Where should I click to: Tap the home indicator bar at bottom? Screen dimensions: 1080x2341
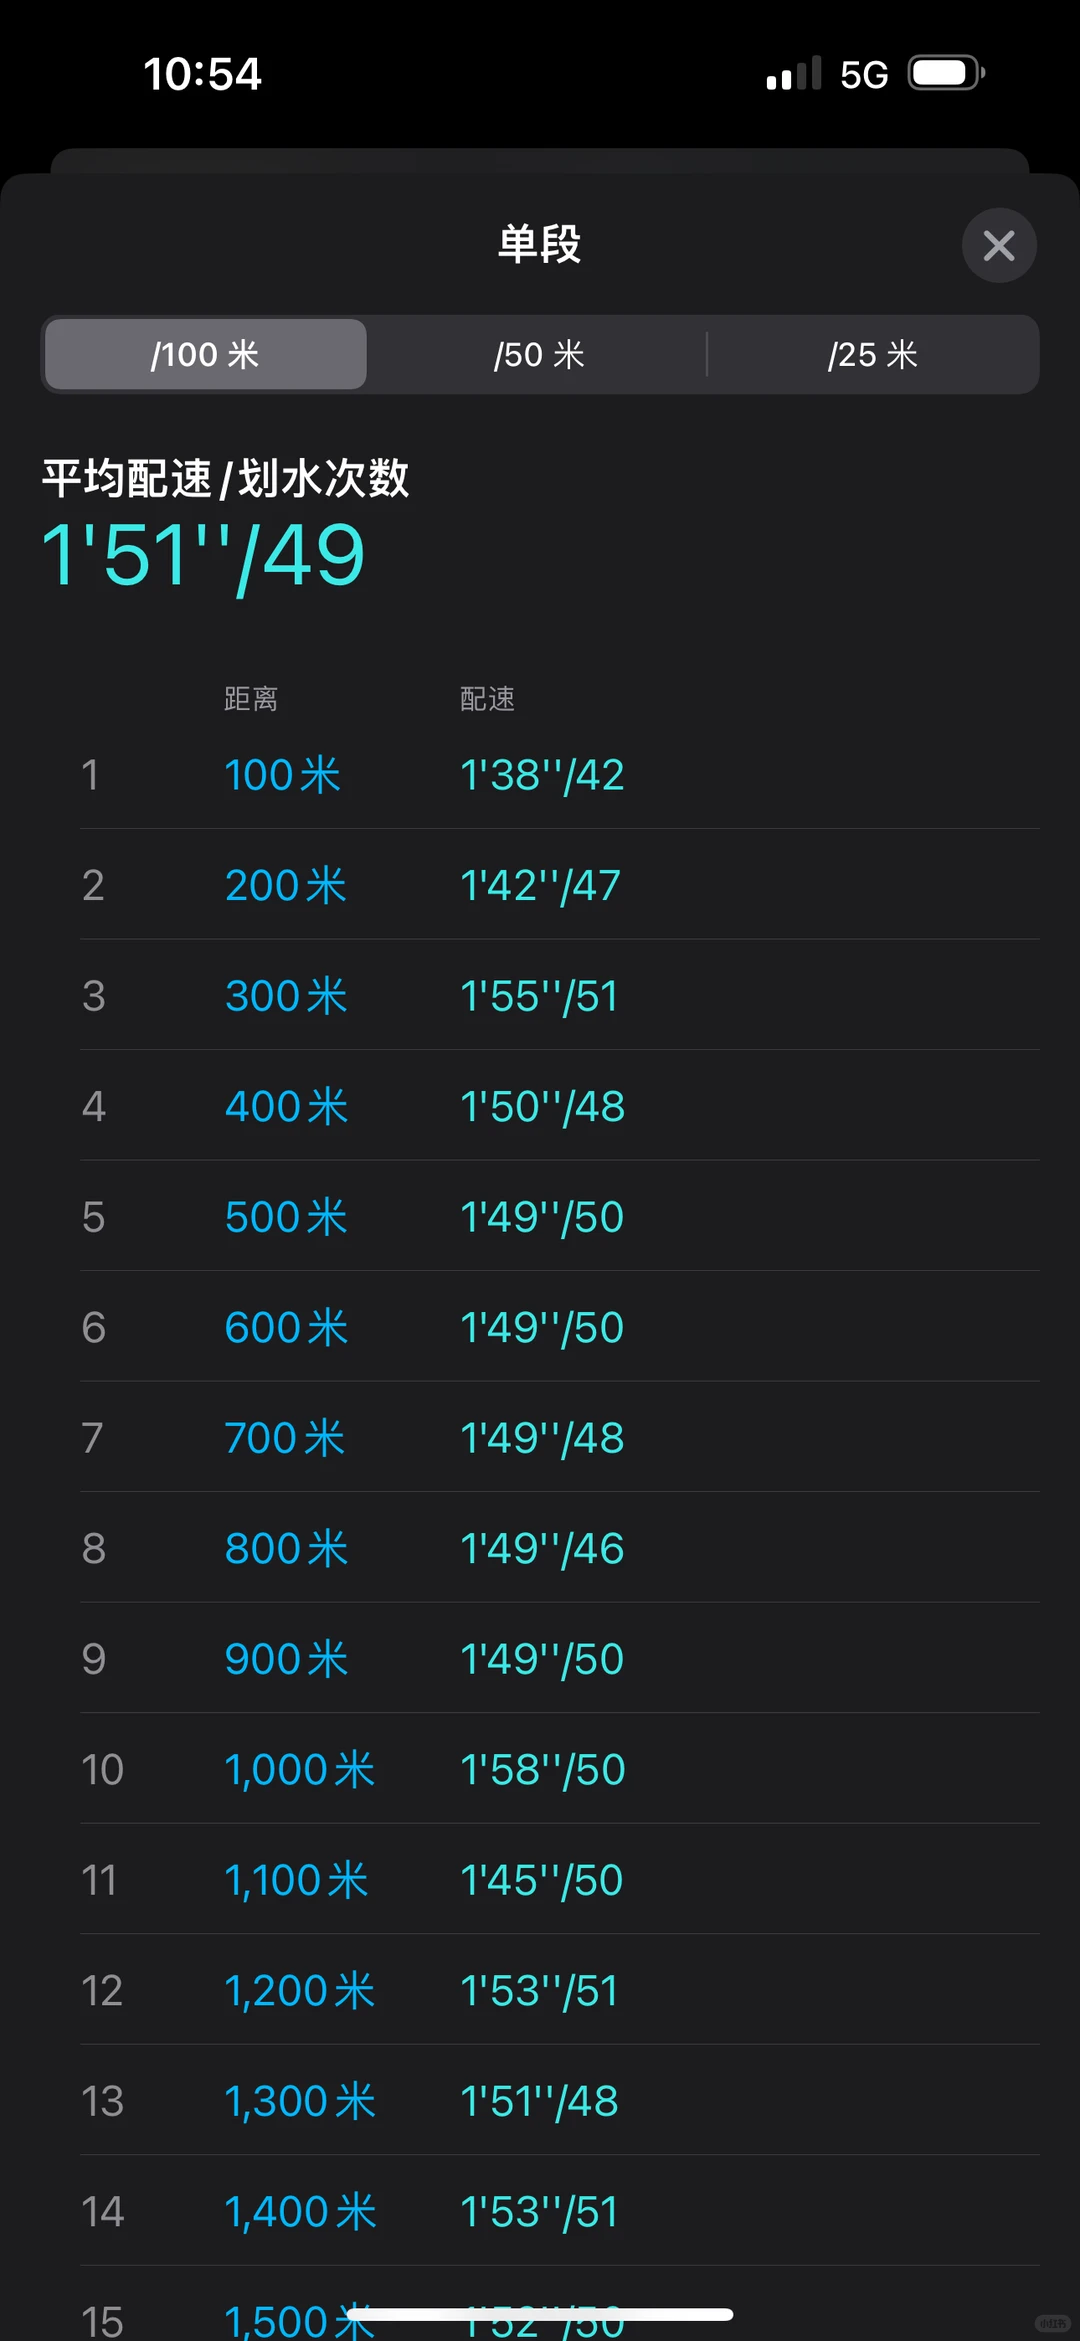(x=540, y=2314)
